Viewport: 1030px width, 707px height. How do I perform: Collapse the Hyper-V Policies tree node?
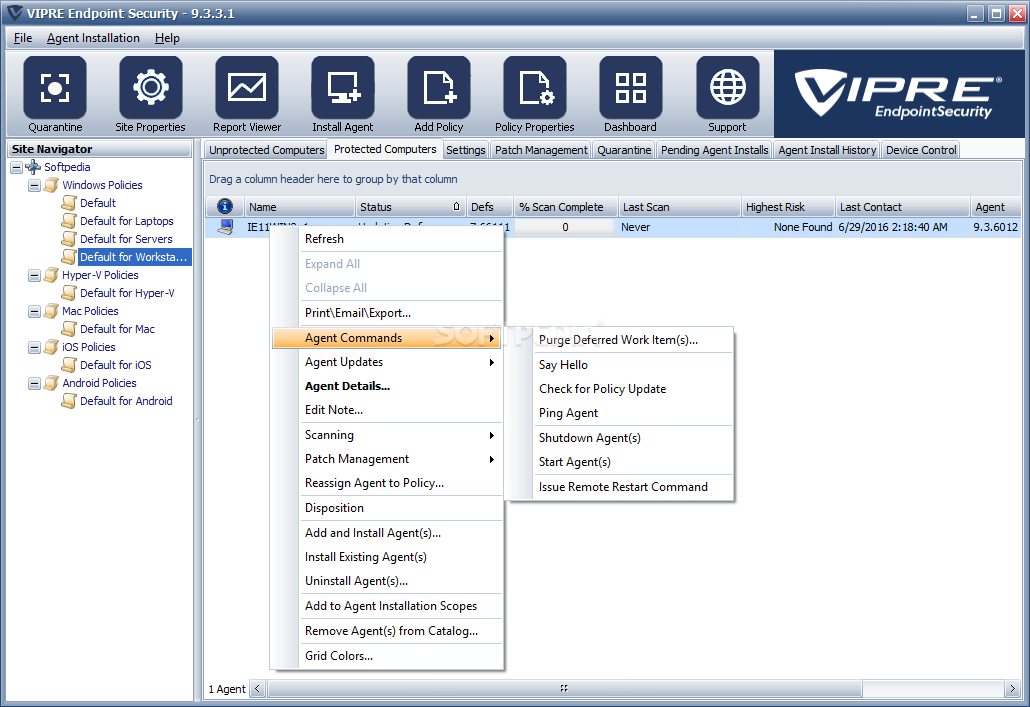point(34,275)
